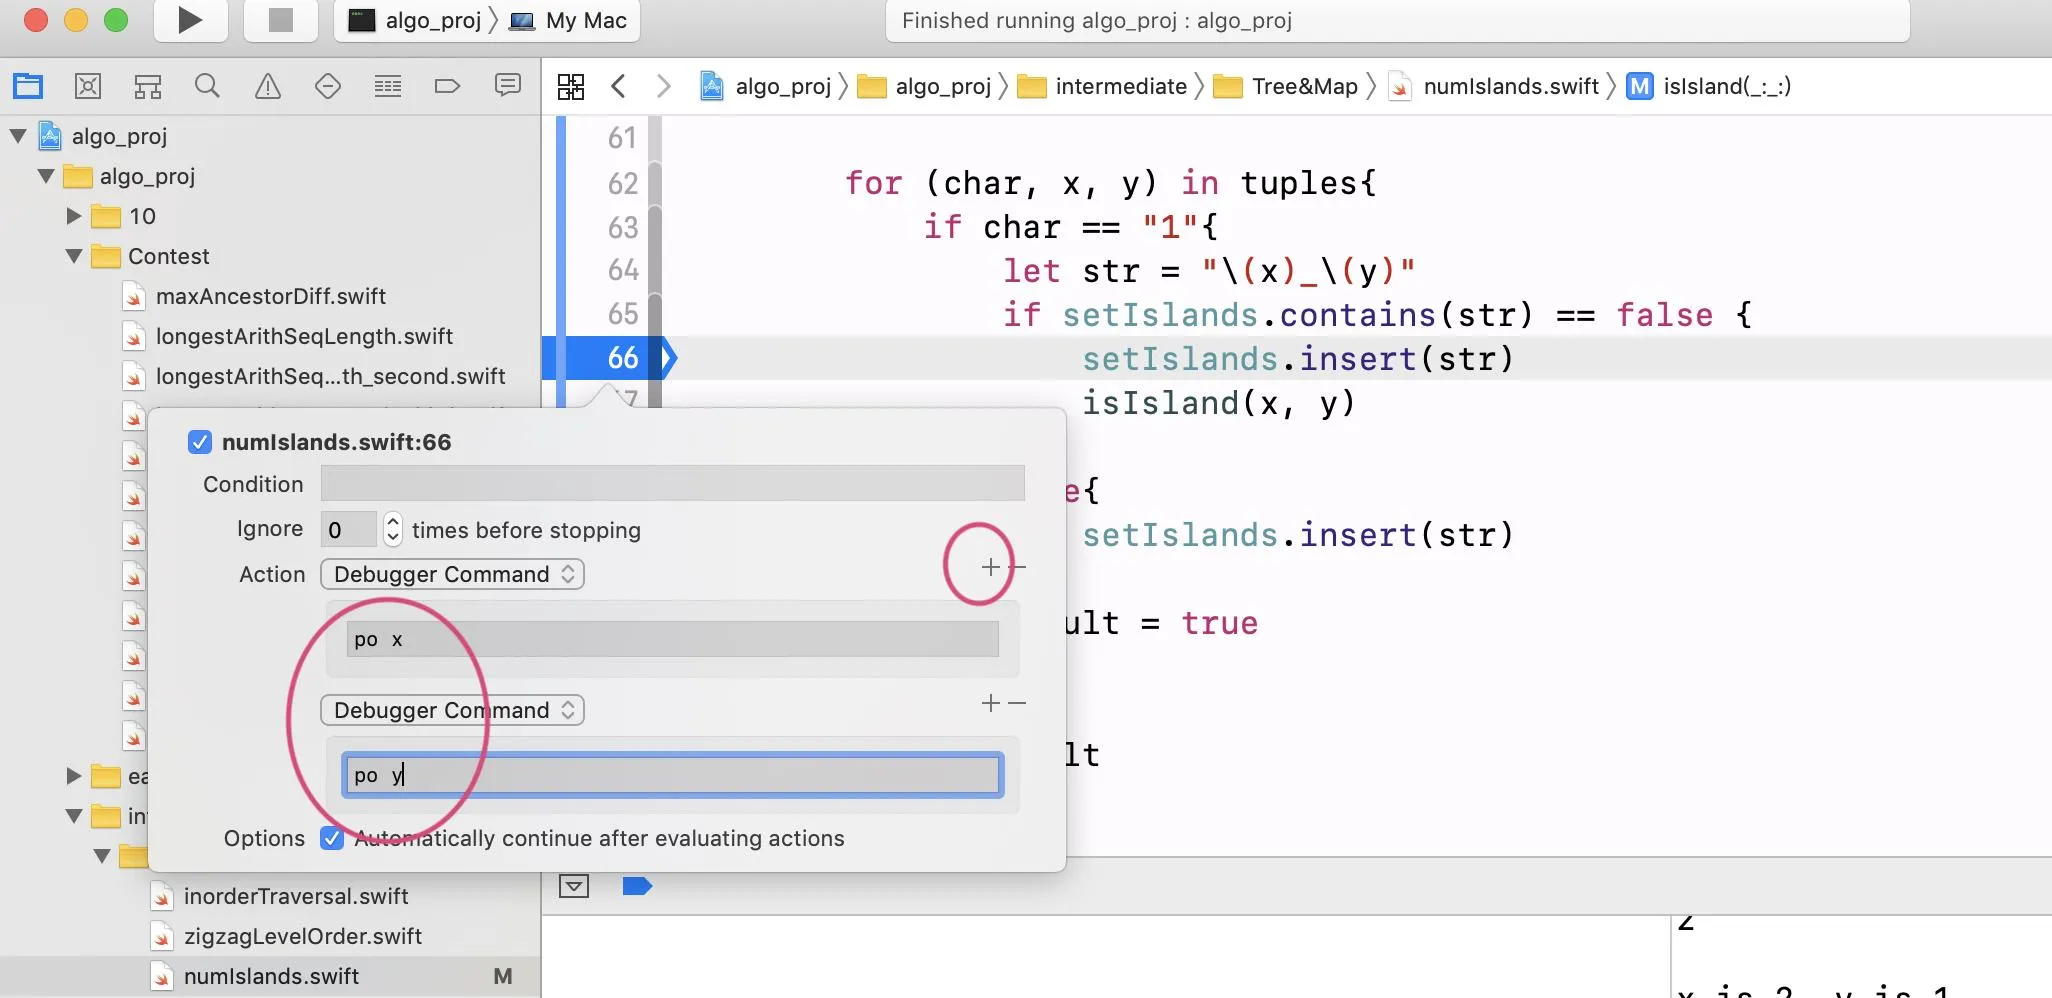Click the for (char, x, y) in tuples line
Screen dimensions: 2052x998
(x=1110, y=183)
